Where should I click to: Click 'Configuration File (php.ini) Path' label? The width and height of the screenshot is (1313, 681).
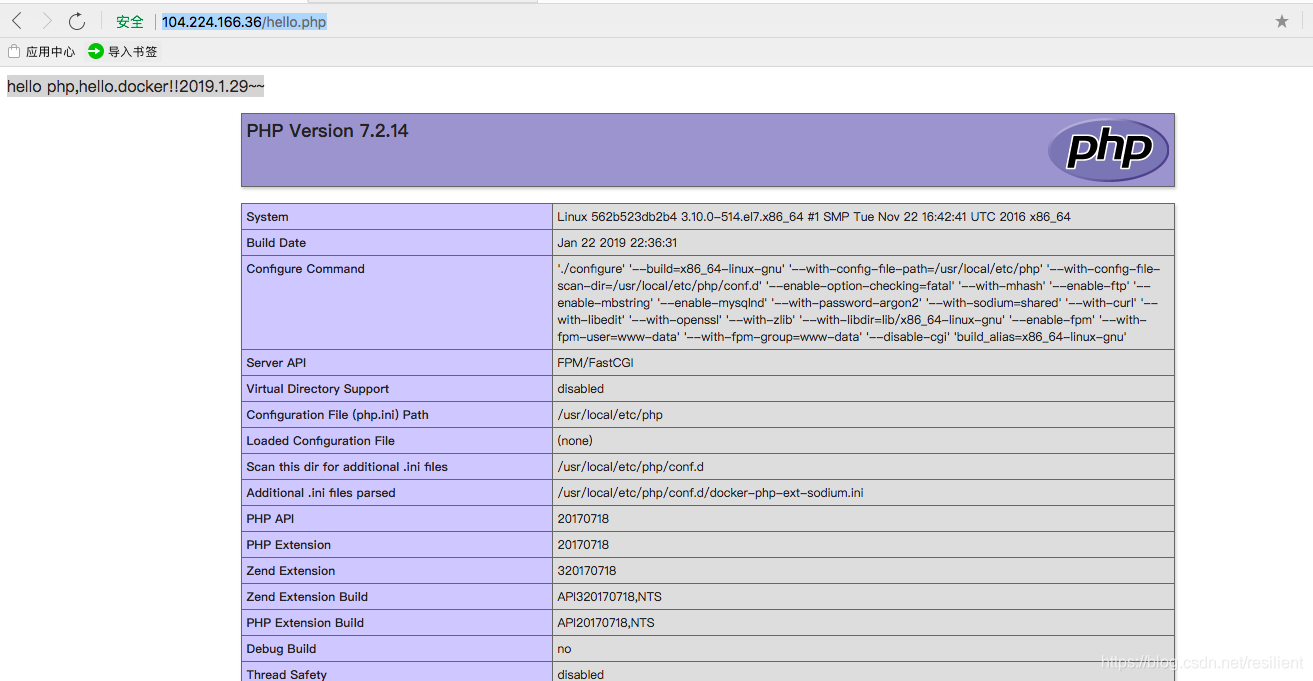(337, 415)
